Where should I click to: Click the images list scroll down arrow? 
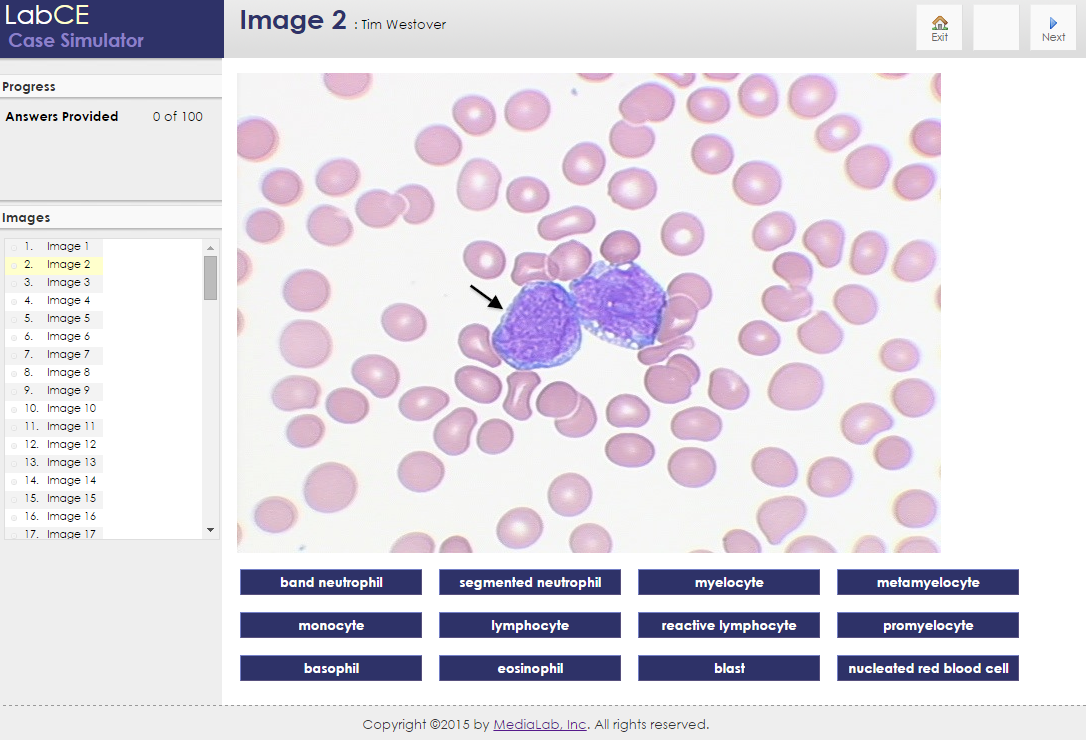[211, 530]
